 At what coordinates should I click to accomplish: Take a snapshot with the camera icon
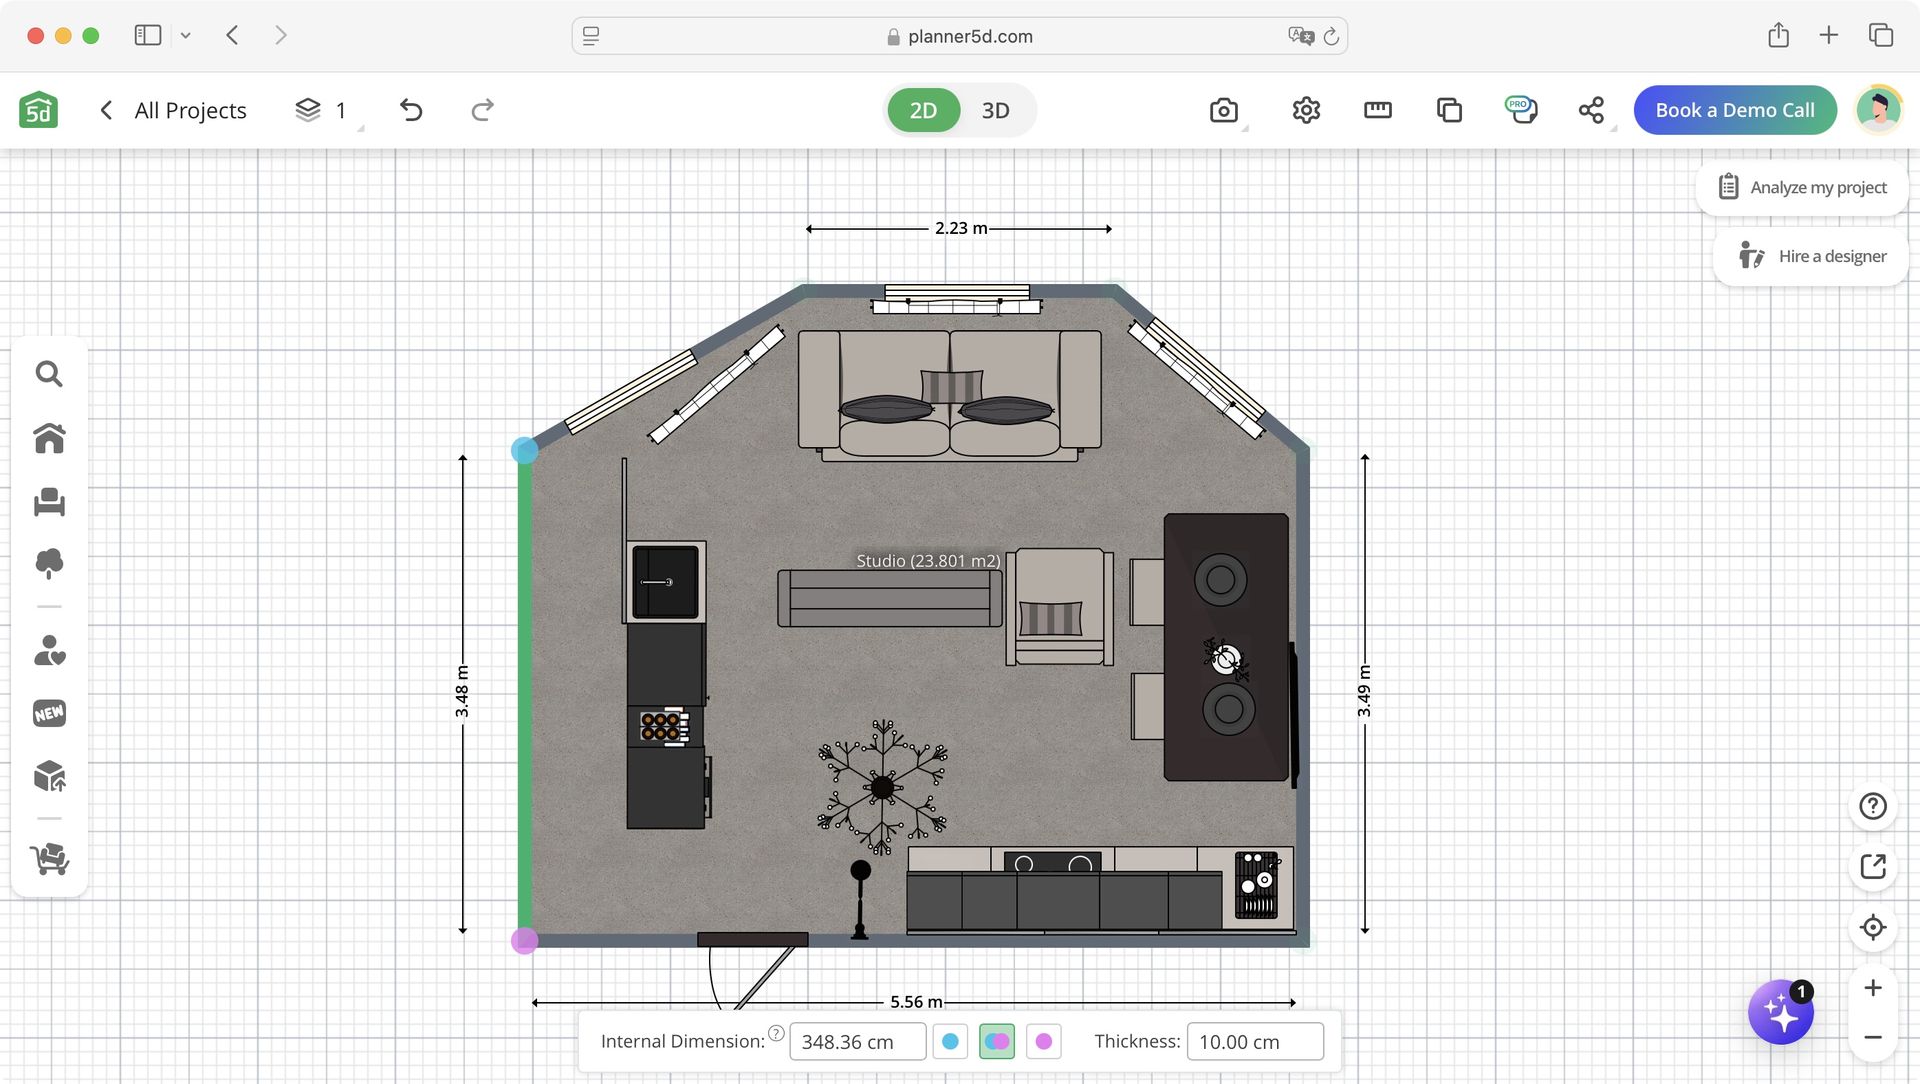coord(1224,110)
